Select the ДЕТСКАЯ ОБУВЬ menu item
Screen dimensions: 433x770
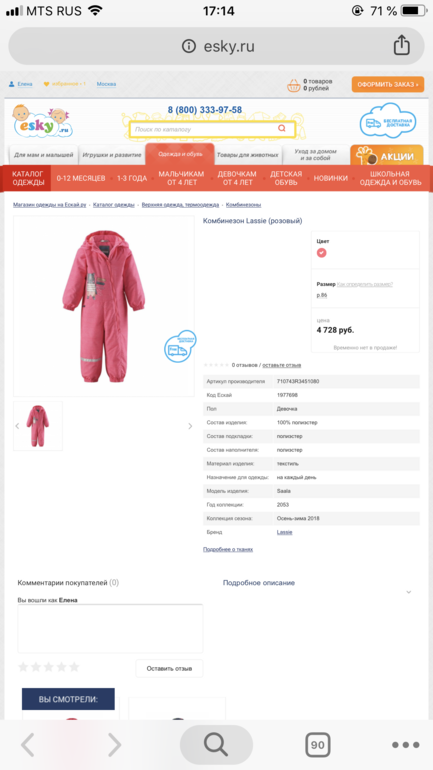[x=286, y=178]
